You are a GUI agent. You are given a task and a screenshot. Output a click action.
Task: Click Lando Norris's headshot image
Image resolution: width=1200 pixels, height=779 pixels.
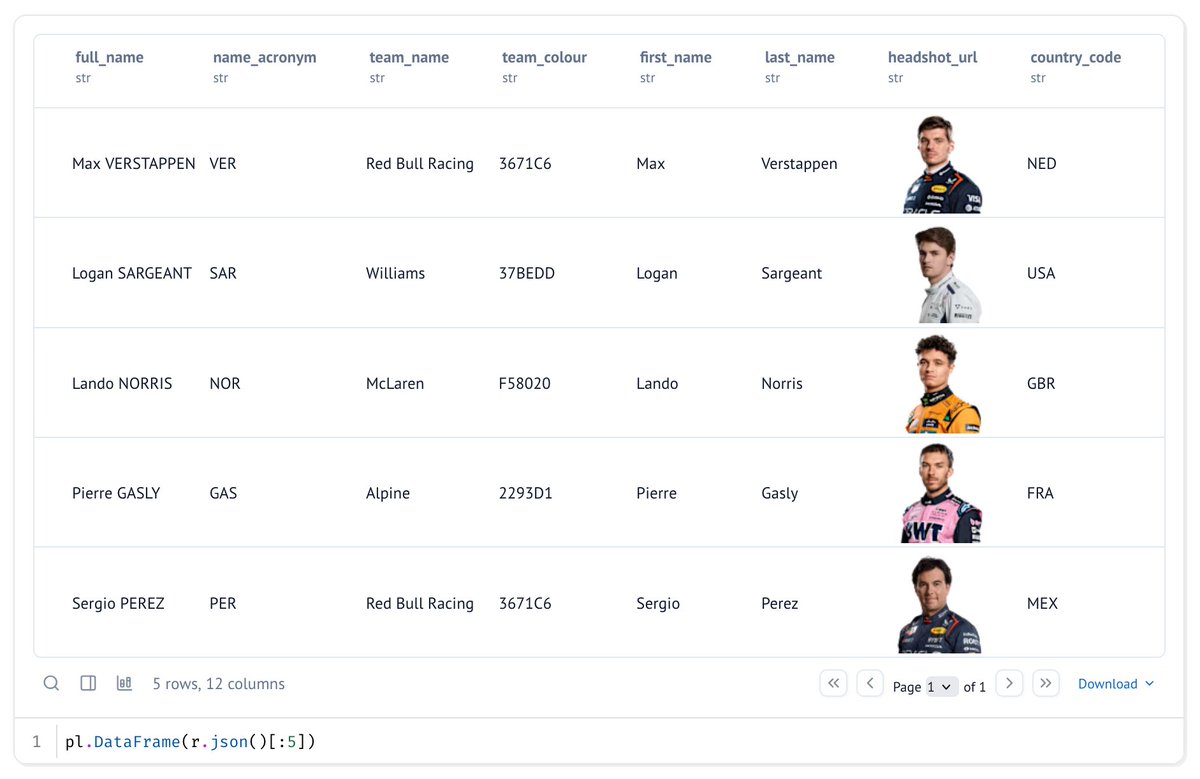pyautogui.click(x=942, y=384)
